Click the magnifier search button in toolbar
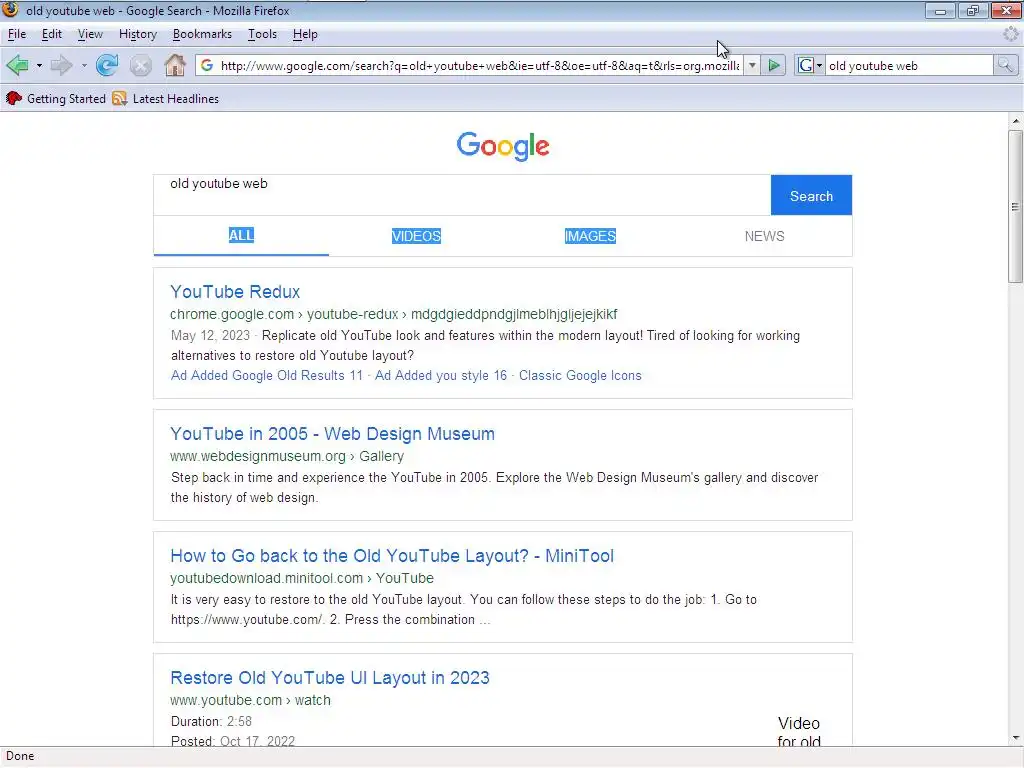Viewport: 1024px width, 768px height. click(x=1005, y=65)
